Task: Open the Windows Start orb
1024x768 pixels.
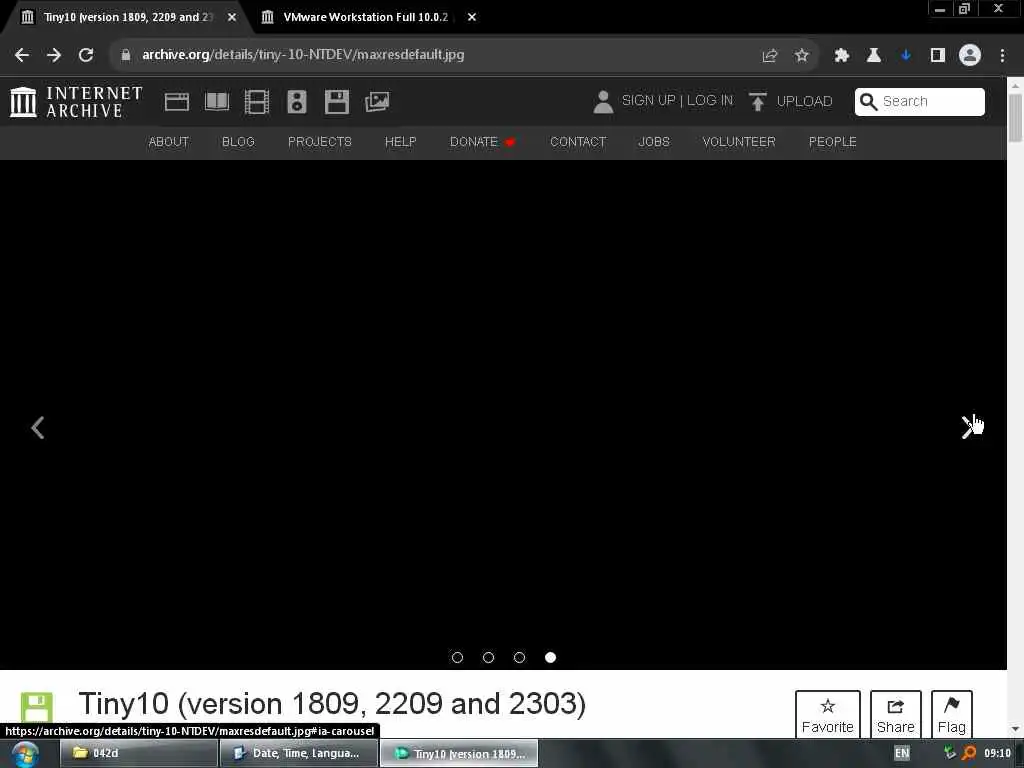Action: (x=25, y=754)
